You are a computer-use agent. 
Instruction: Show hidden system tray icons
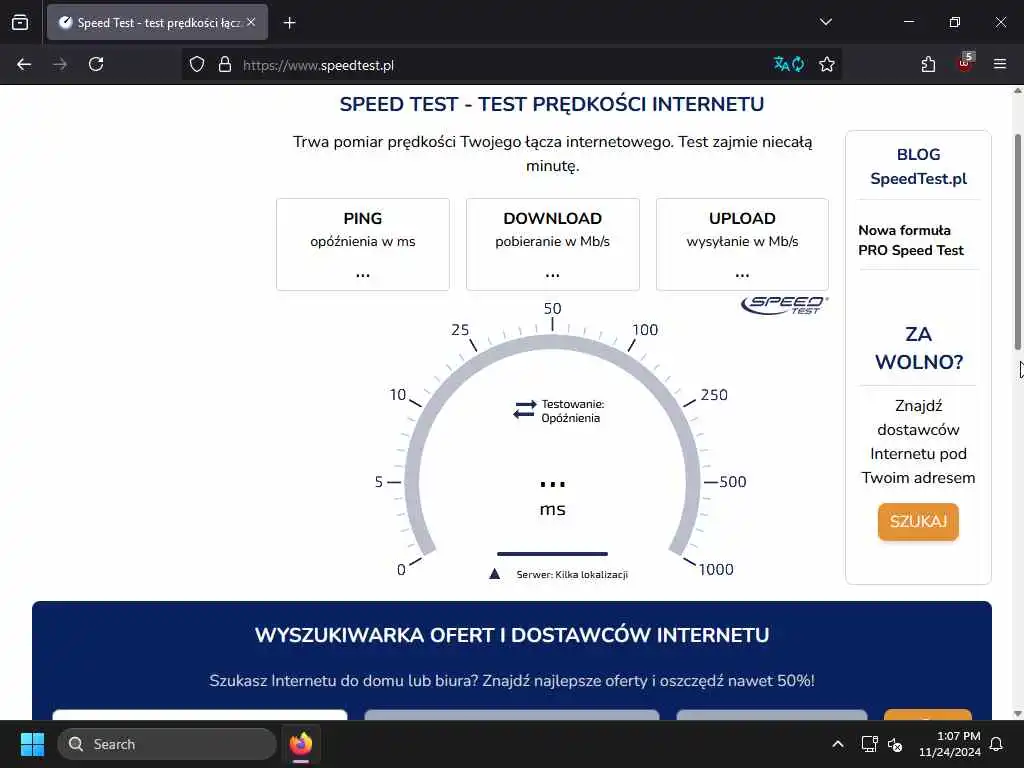coord(838,744)
